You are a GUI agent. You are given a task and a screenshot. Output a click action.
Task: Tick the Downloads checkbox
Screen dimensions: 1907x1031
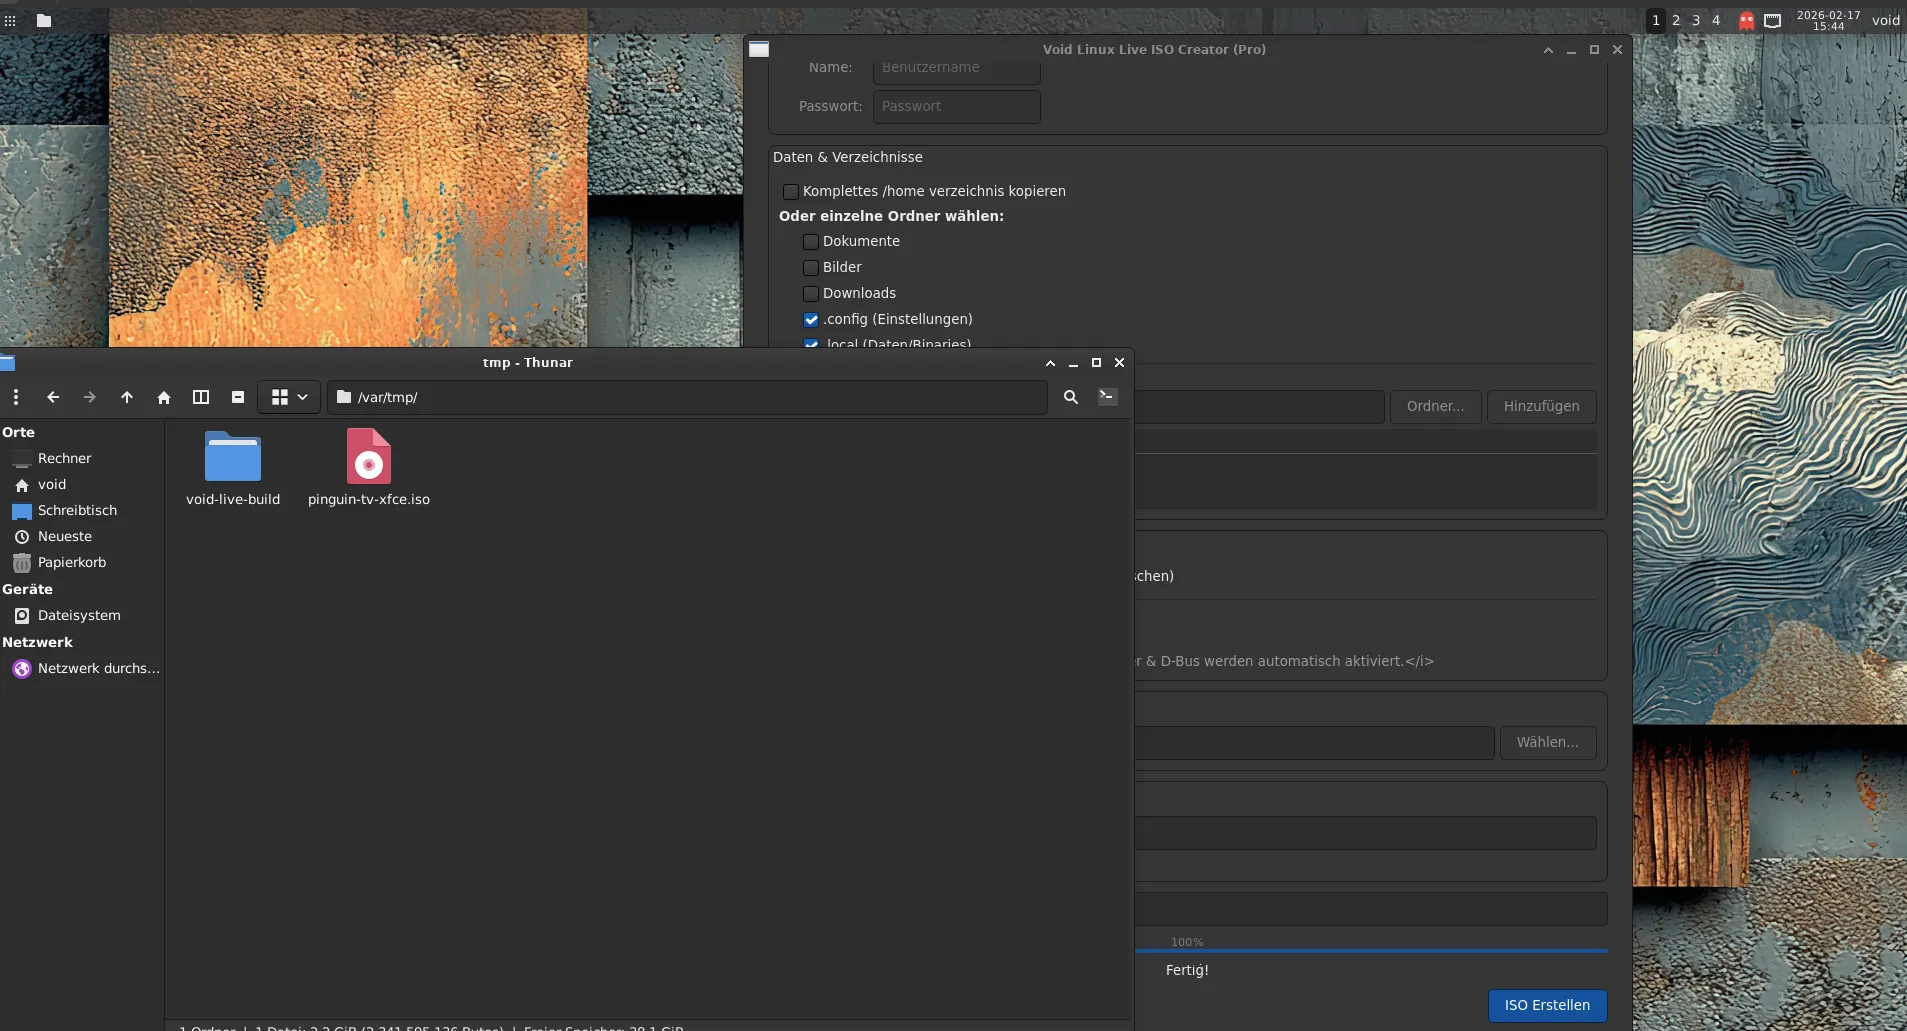point(811,294)
